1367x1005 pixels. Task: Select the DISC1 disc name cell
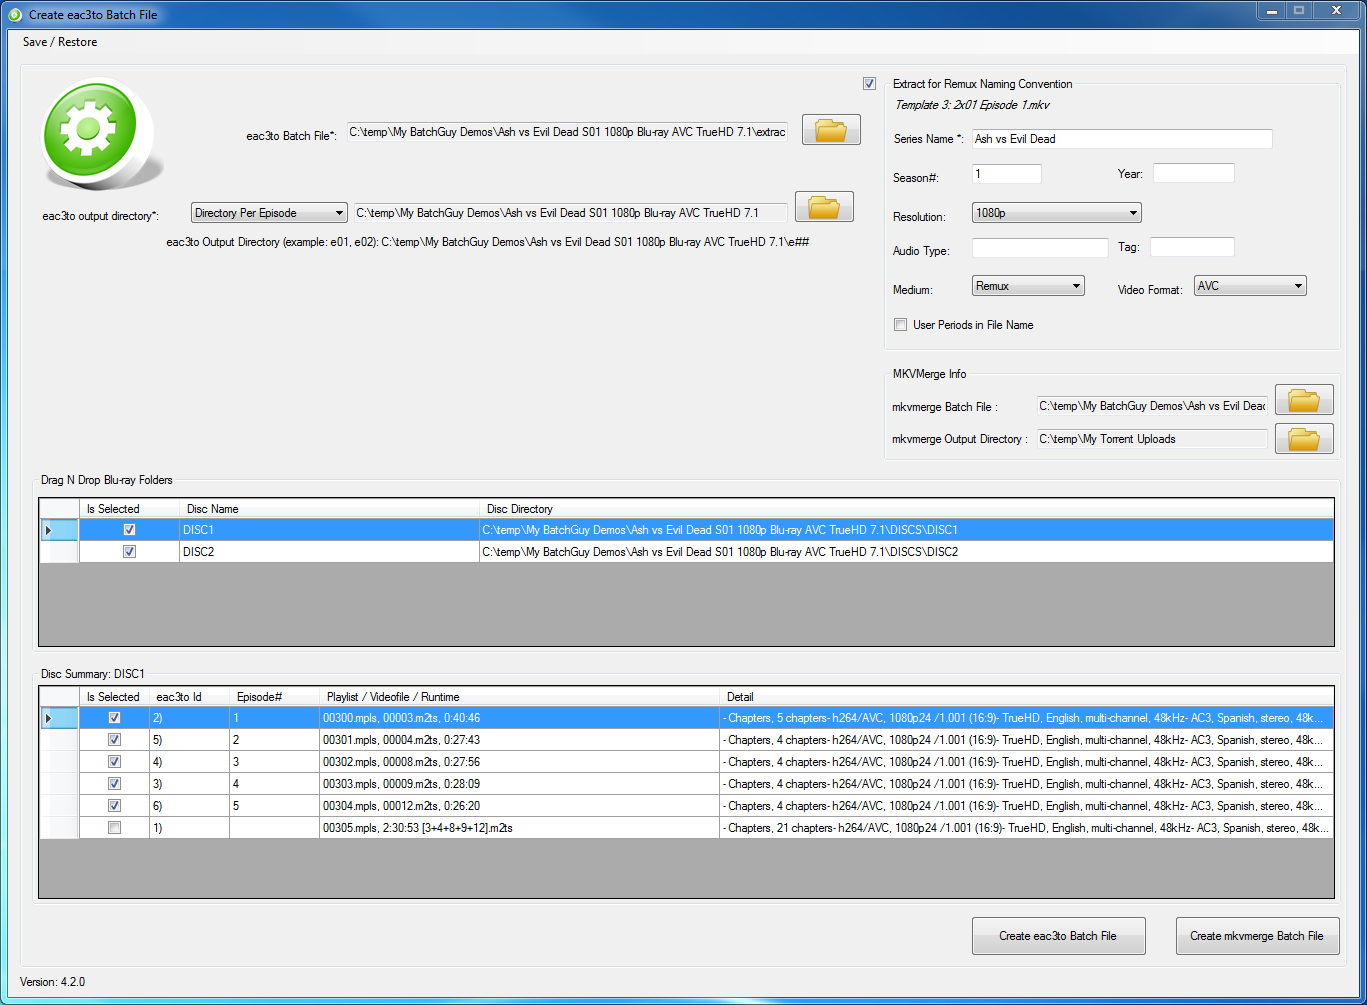[x=329, y=530]
